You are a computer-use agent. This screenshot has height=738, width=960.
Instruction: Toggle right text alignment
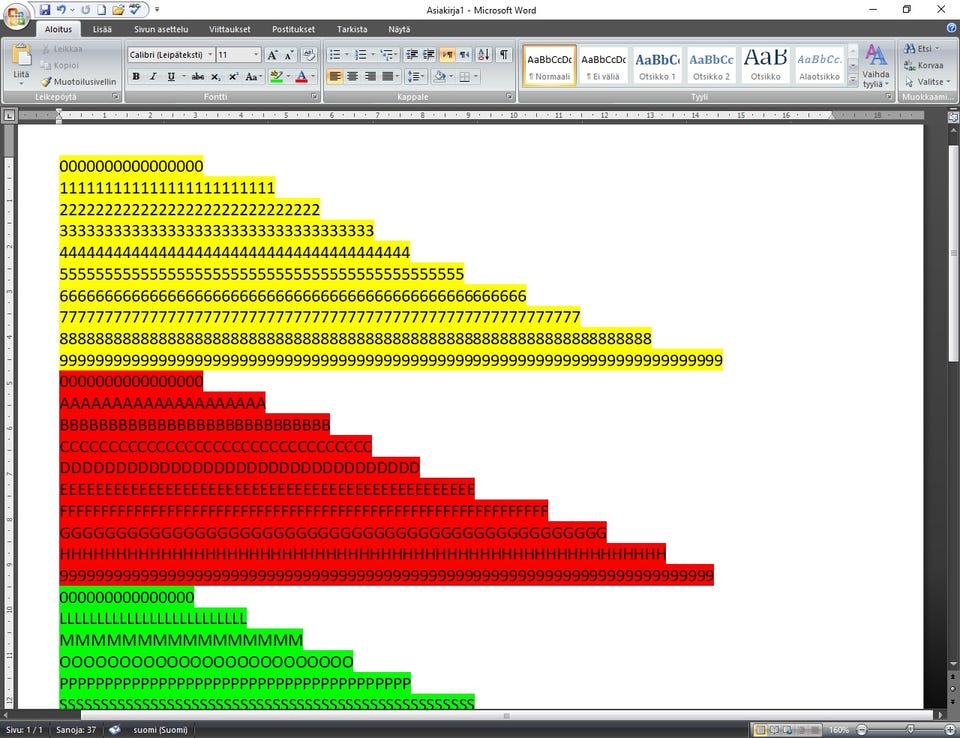click(370, 77)
